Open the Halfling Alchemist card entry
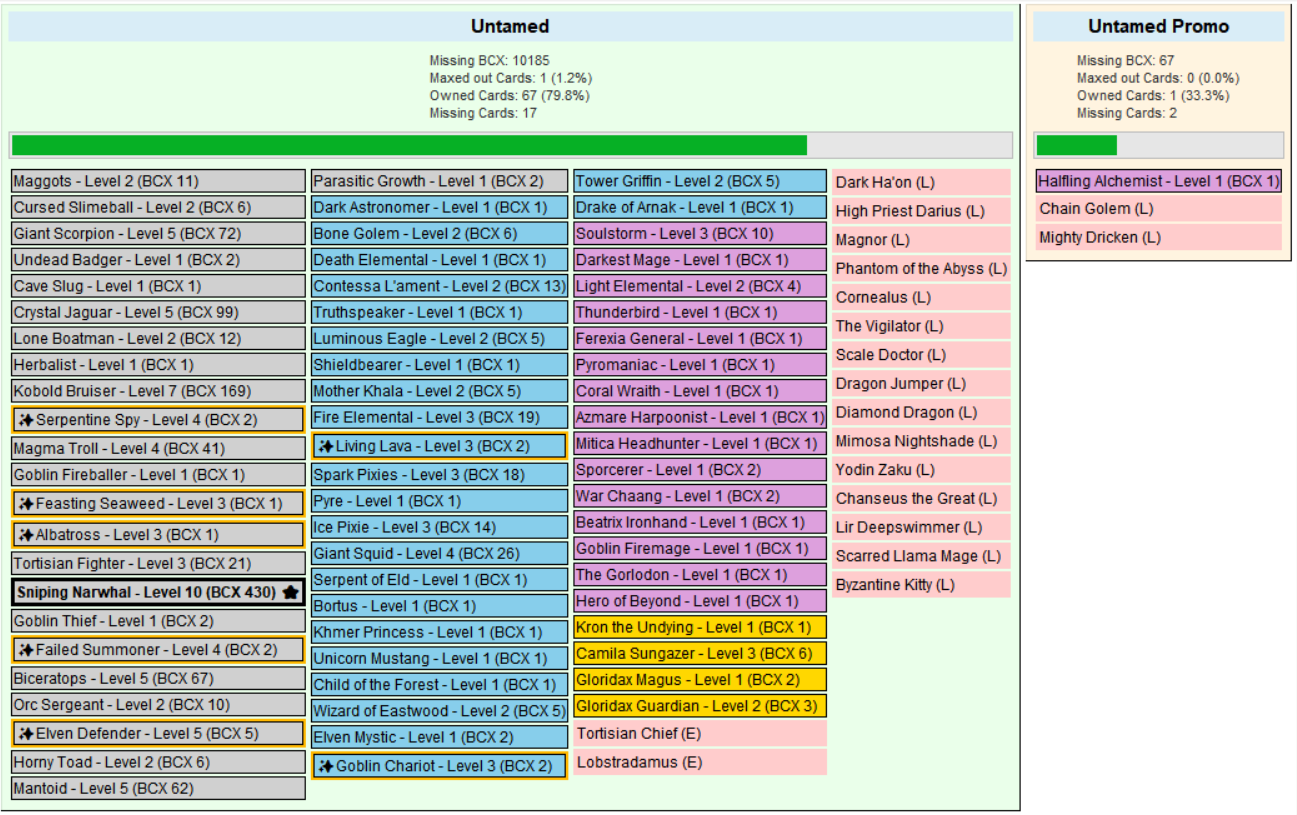This screenshot has height=815, width=1297. tap(1158, 182)
